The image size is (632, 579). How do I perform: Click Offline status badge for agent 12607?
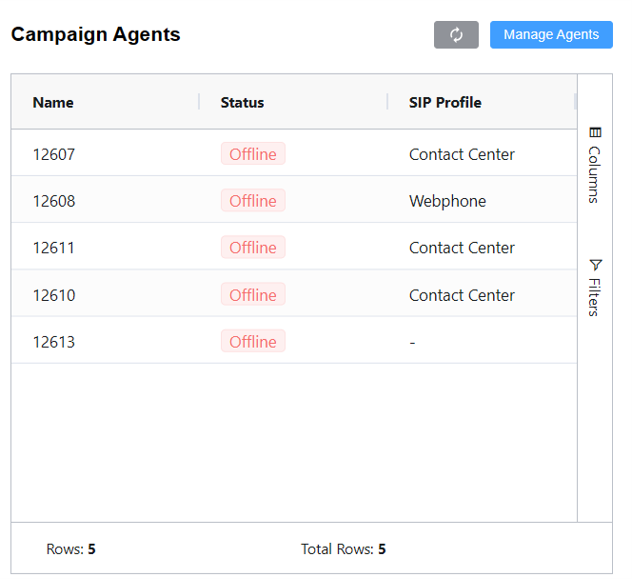click(x=253, y=154)
